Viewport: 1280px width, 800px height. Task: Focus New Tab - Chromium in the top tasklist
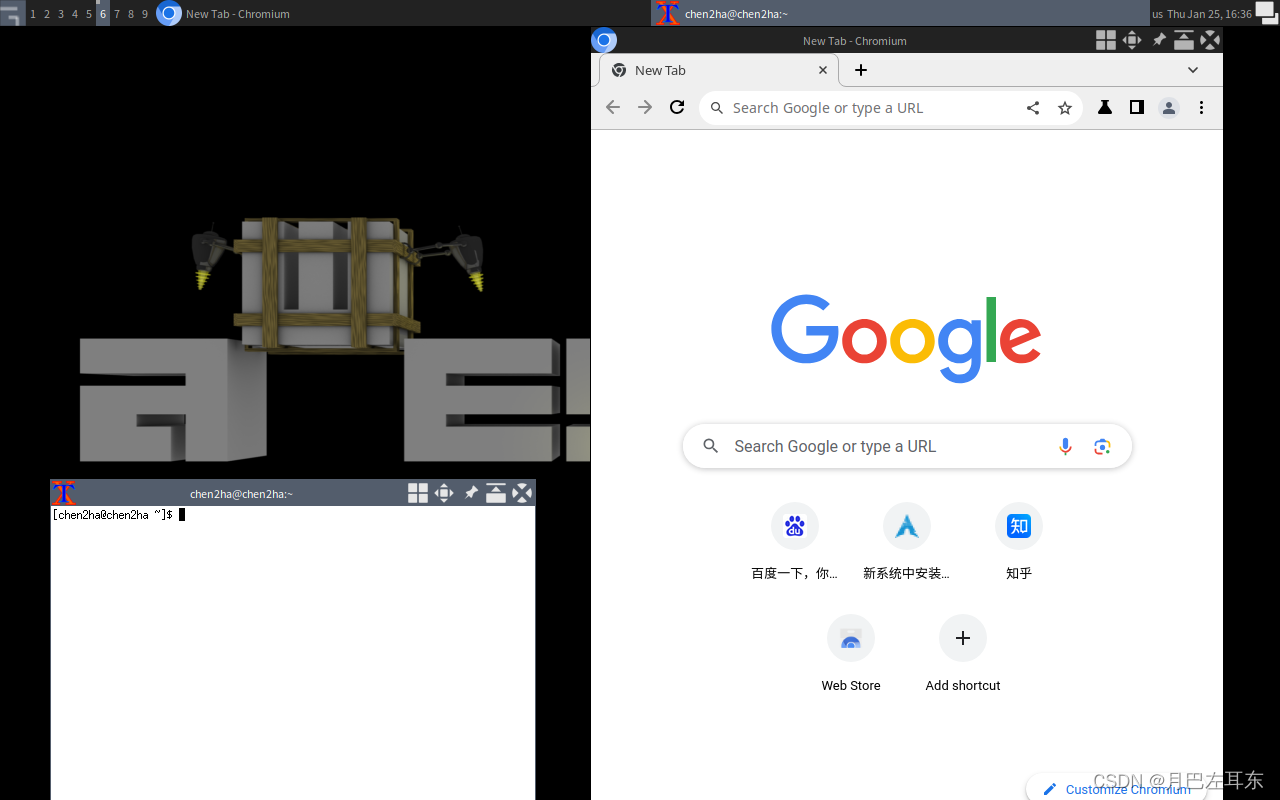coord(403,14)
